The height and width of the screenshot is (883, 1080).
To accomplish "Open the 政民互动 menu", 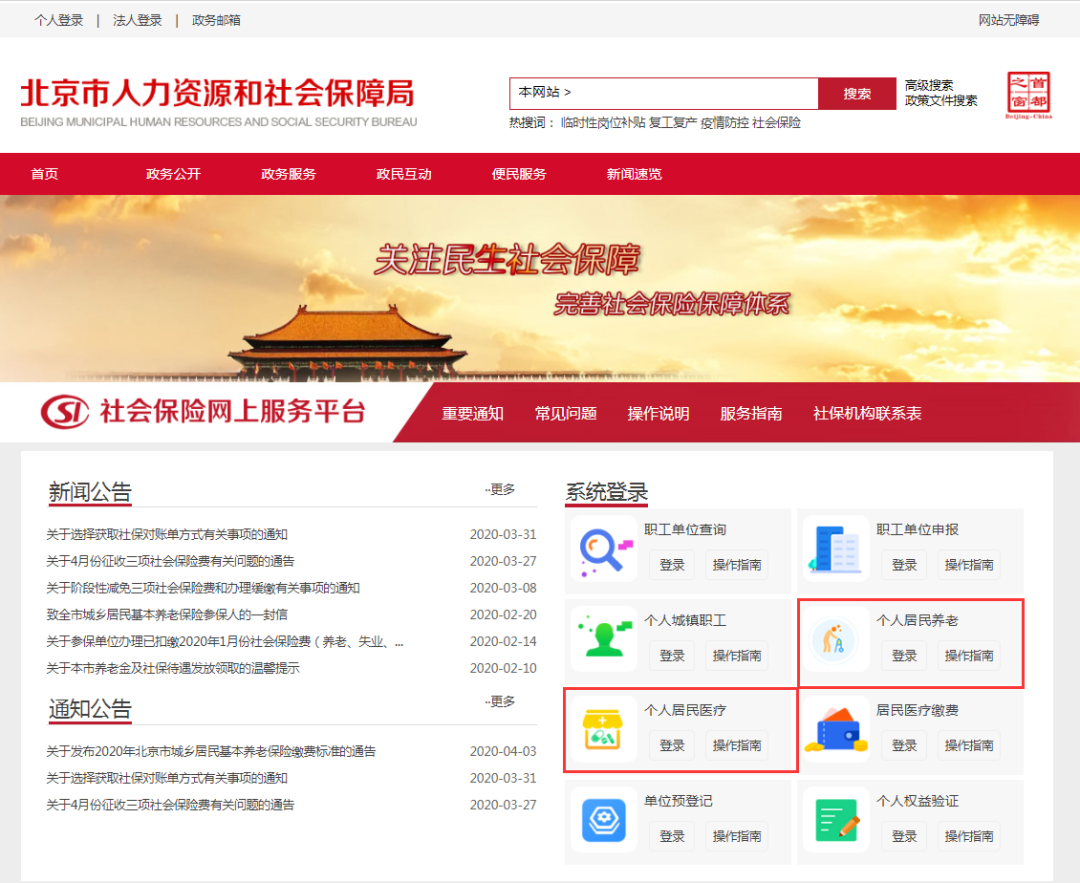I will coord(404,174).
